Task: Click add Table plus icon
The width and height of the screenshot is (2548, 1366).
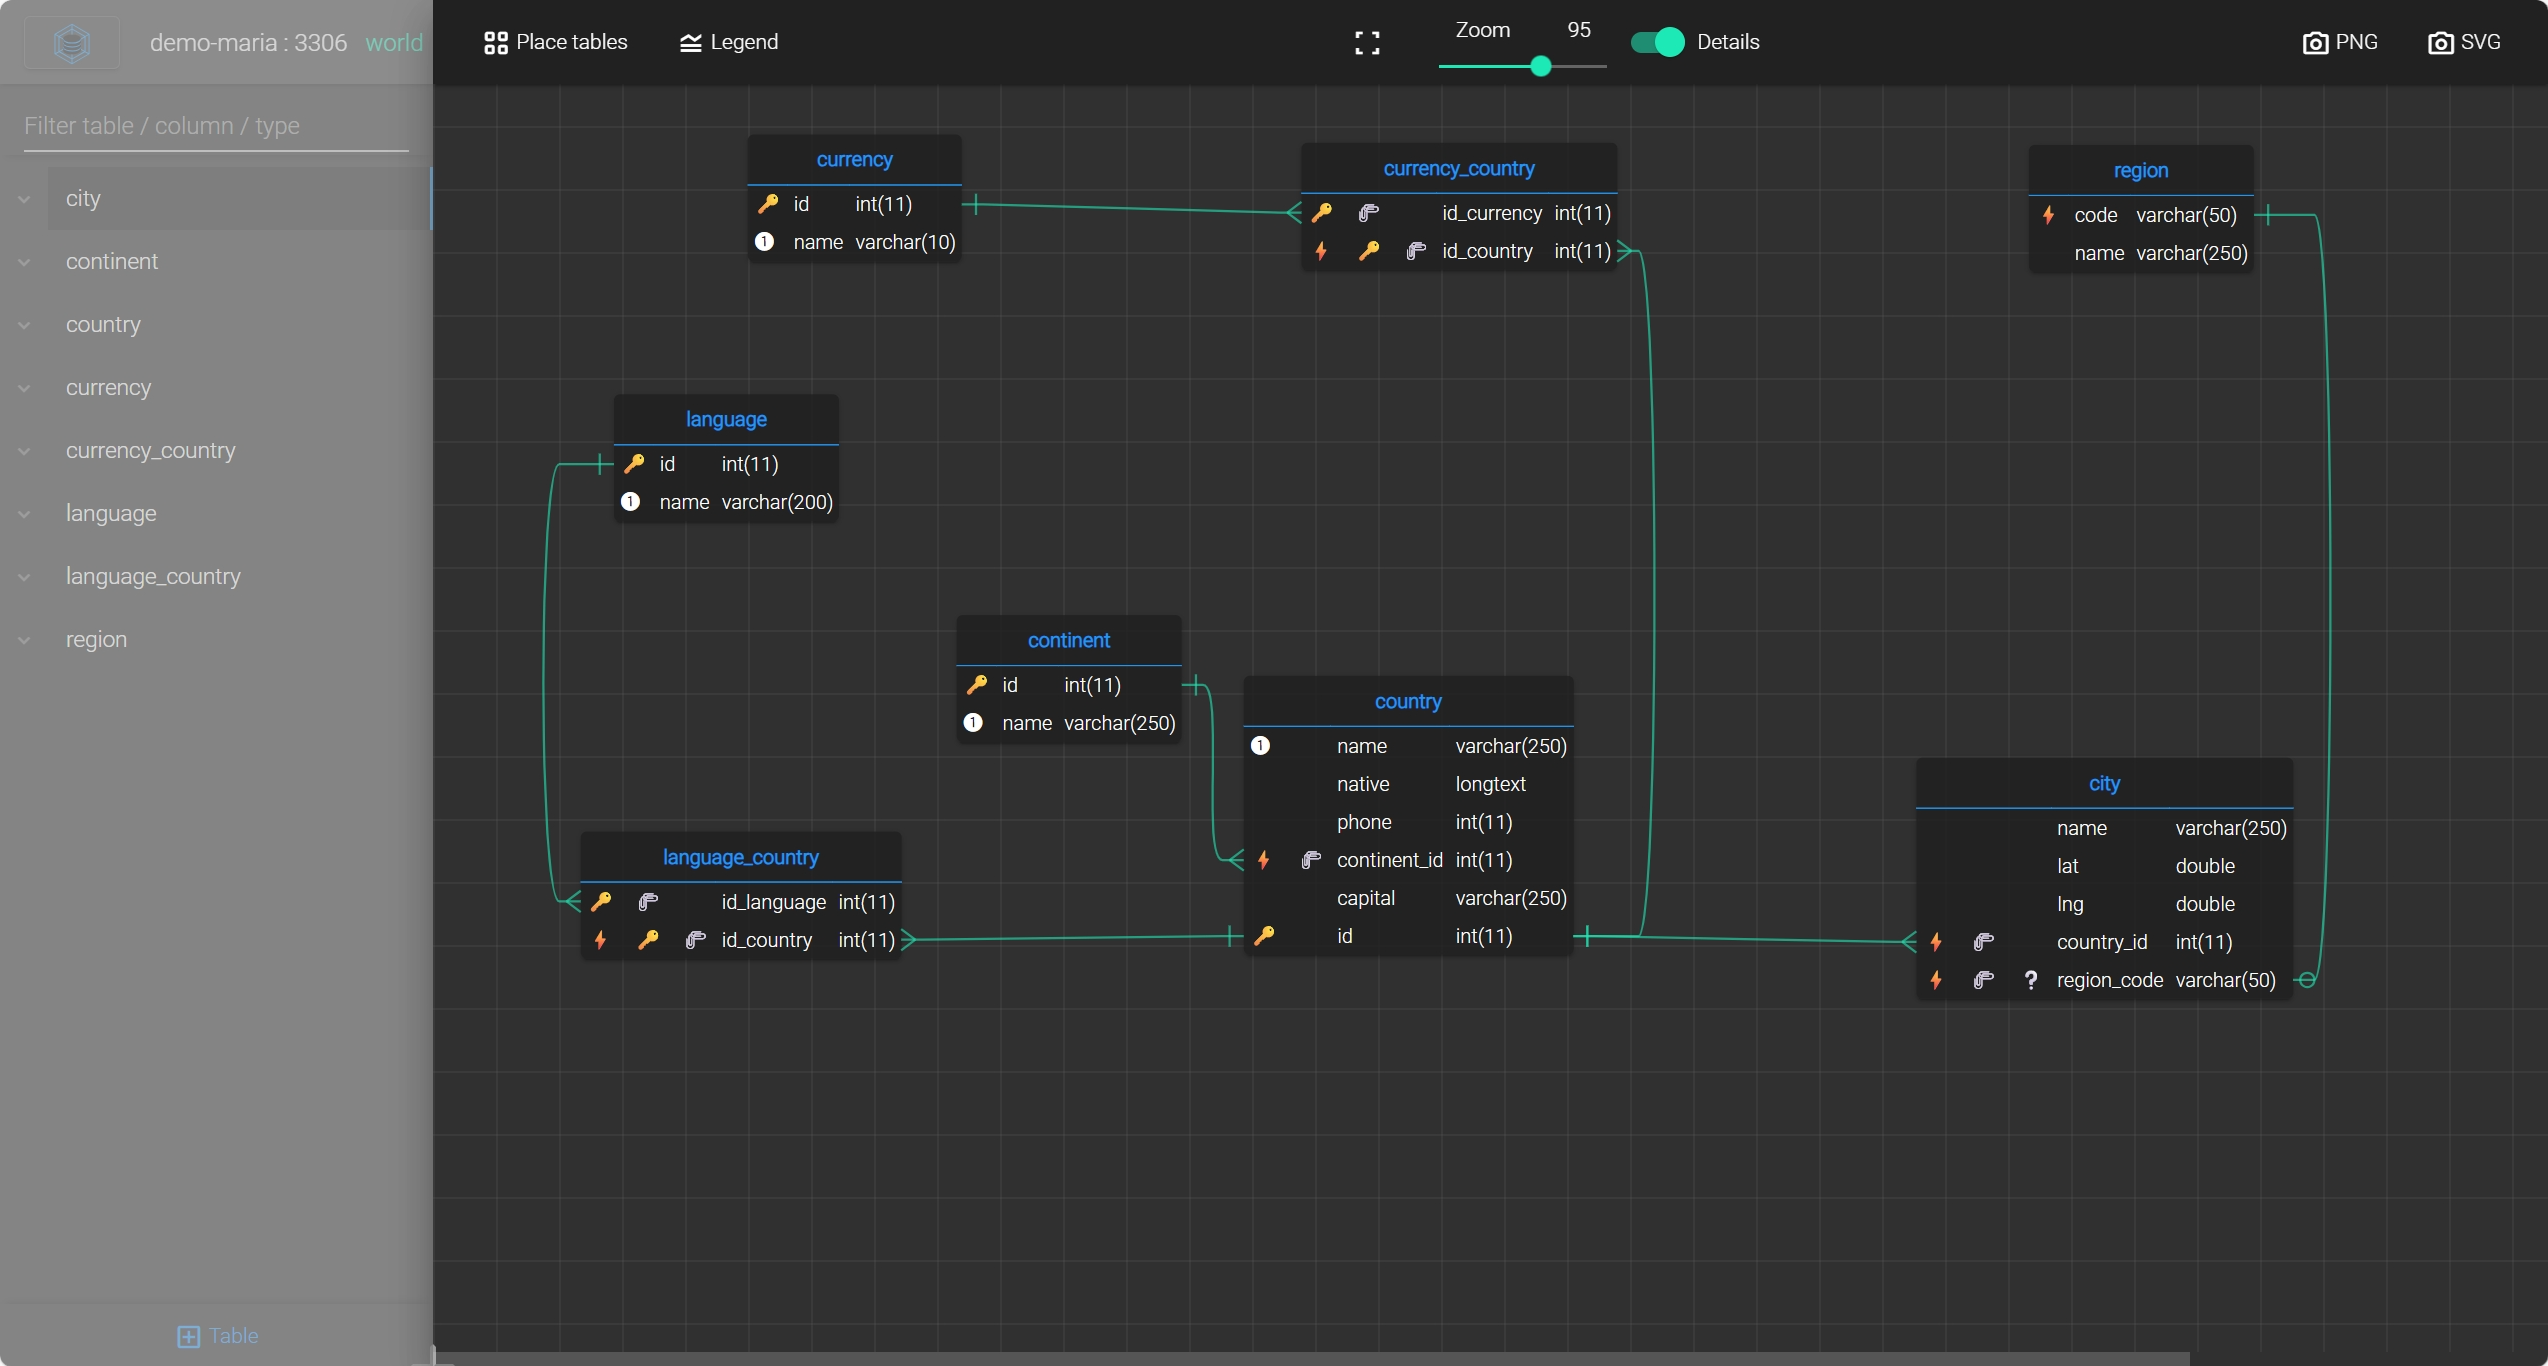Action: pos(188,1336)
